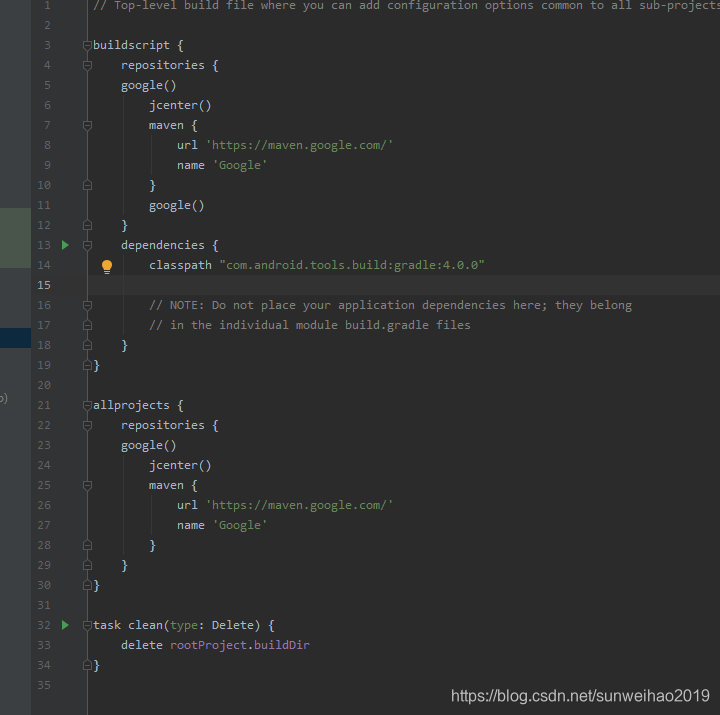
Task: Click the closing fold marker on line 30
Action: tap(87, 585)
